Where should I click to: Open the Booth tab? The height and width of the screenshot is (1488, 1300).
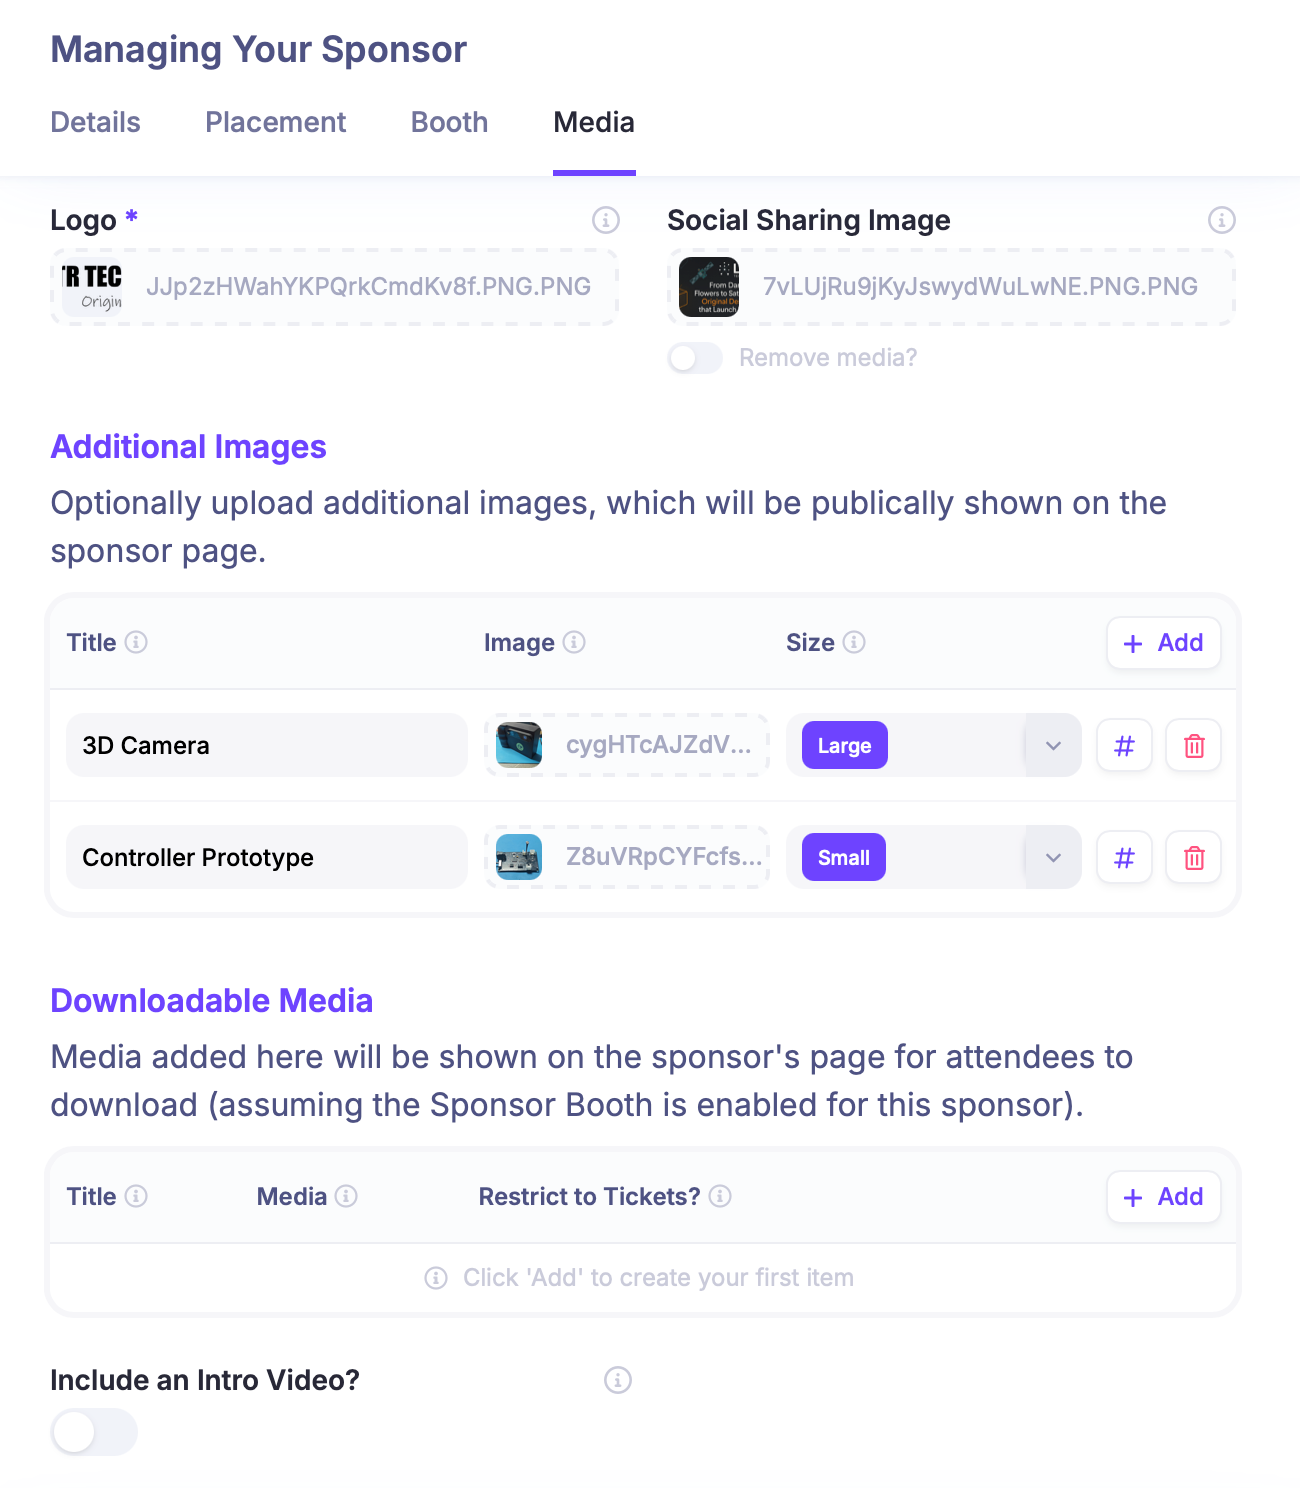450,122
